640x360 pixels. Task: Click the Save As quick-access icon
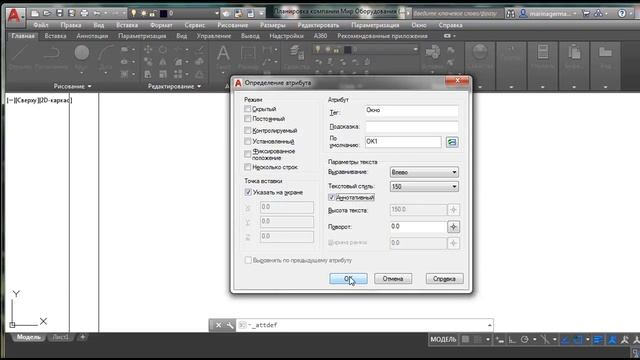tap(72, 13)
